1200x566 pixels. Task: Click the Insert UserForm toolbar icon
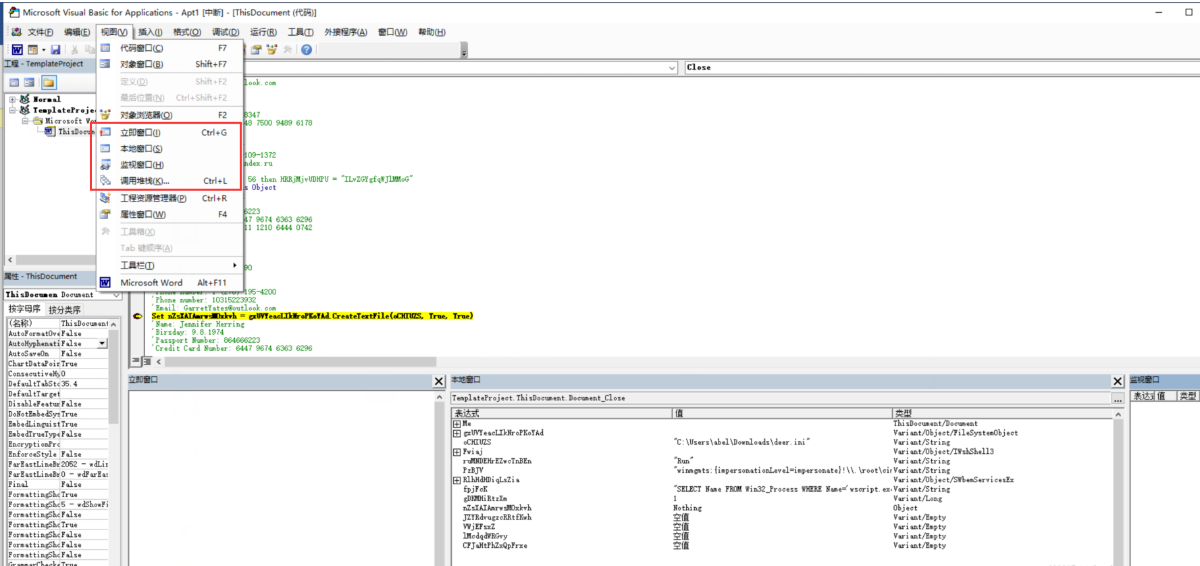pos(32,49)
